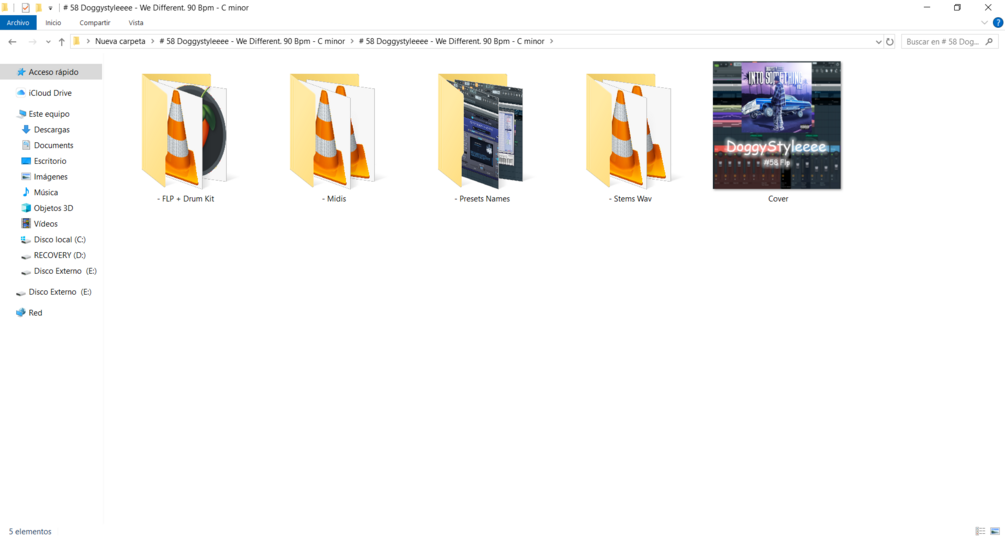Expand the ribbon with the chevron

[x=984, y=22]
